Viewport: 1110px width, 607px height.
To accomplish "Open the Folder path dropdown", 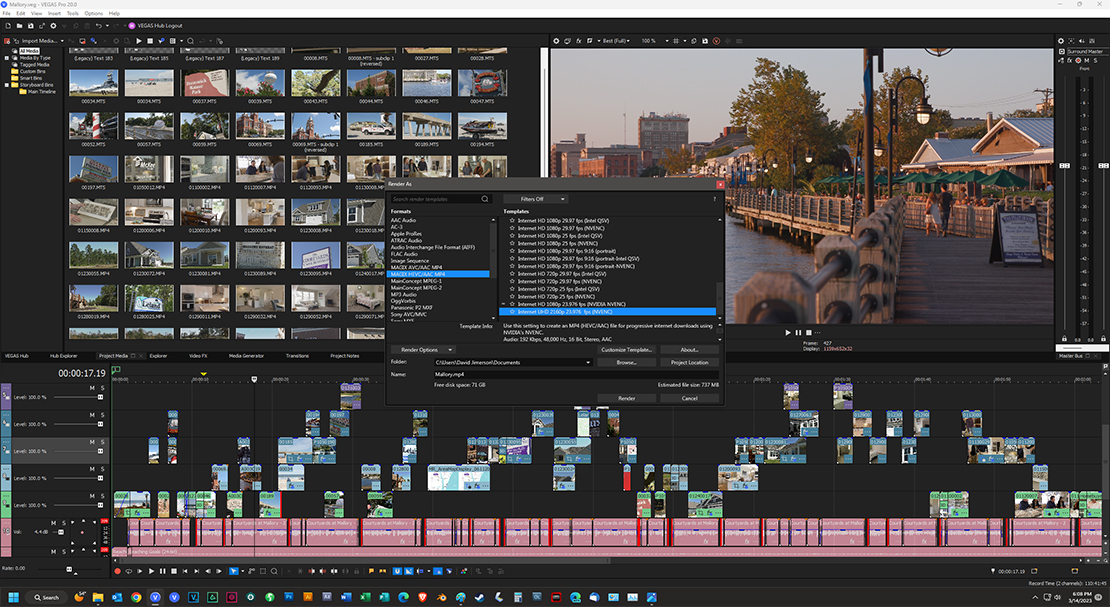I will [x=588, y=363].
